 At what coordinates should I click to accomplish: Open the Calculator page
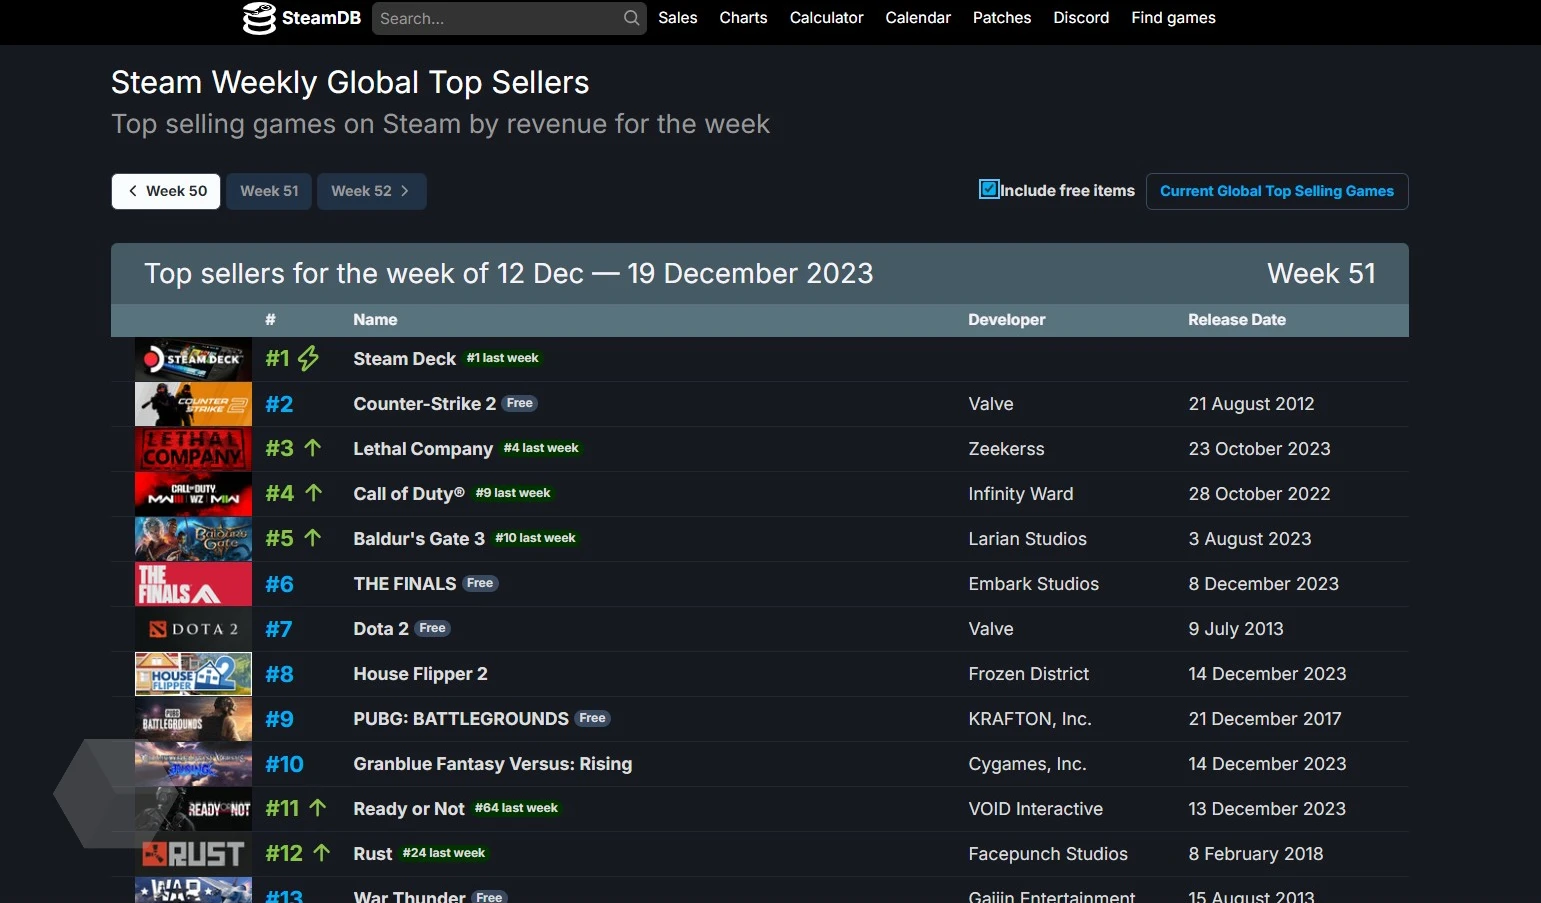[826, 18]
